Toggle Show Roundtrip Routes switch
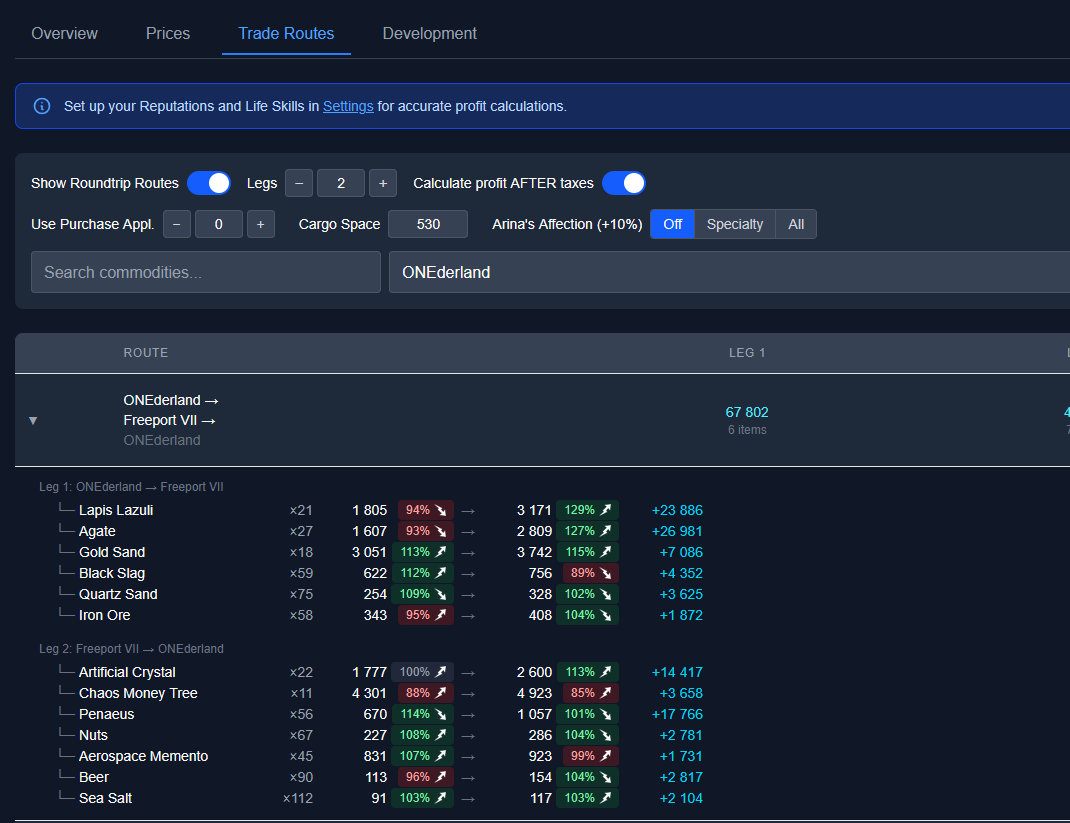The width and height of the screenshot is (1070, 823). [x=209, y=184]
